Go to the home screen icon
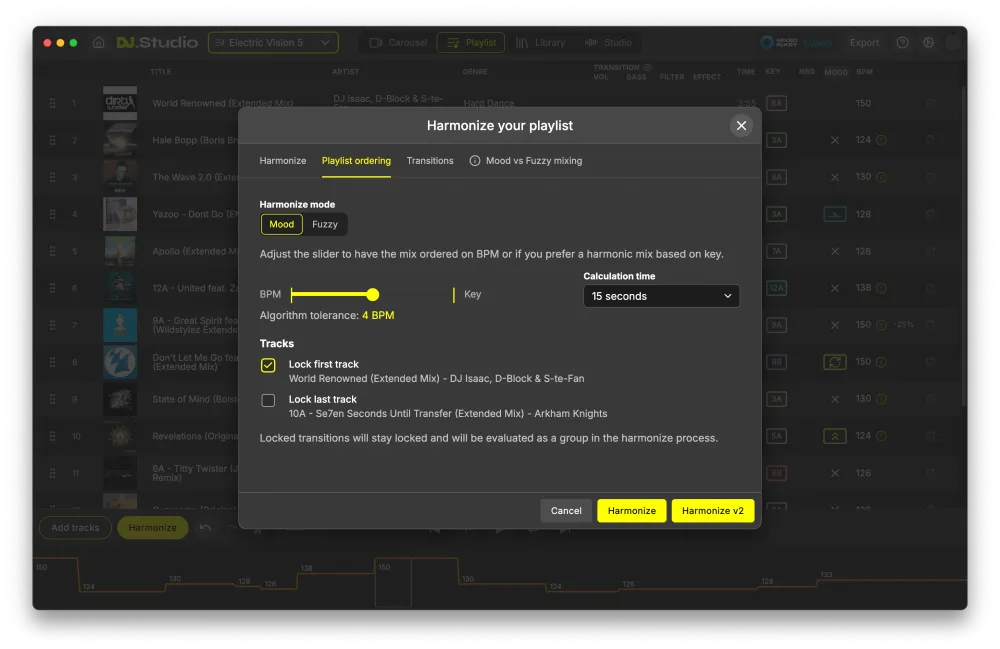Viewport: 1000px width, 649px height. click(x=98, y=43)
